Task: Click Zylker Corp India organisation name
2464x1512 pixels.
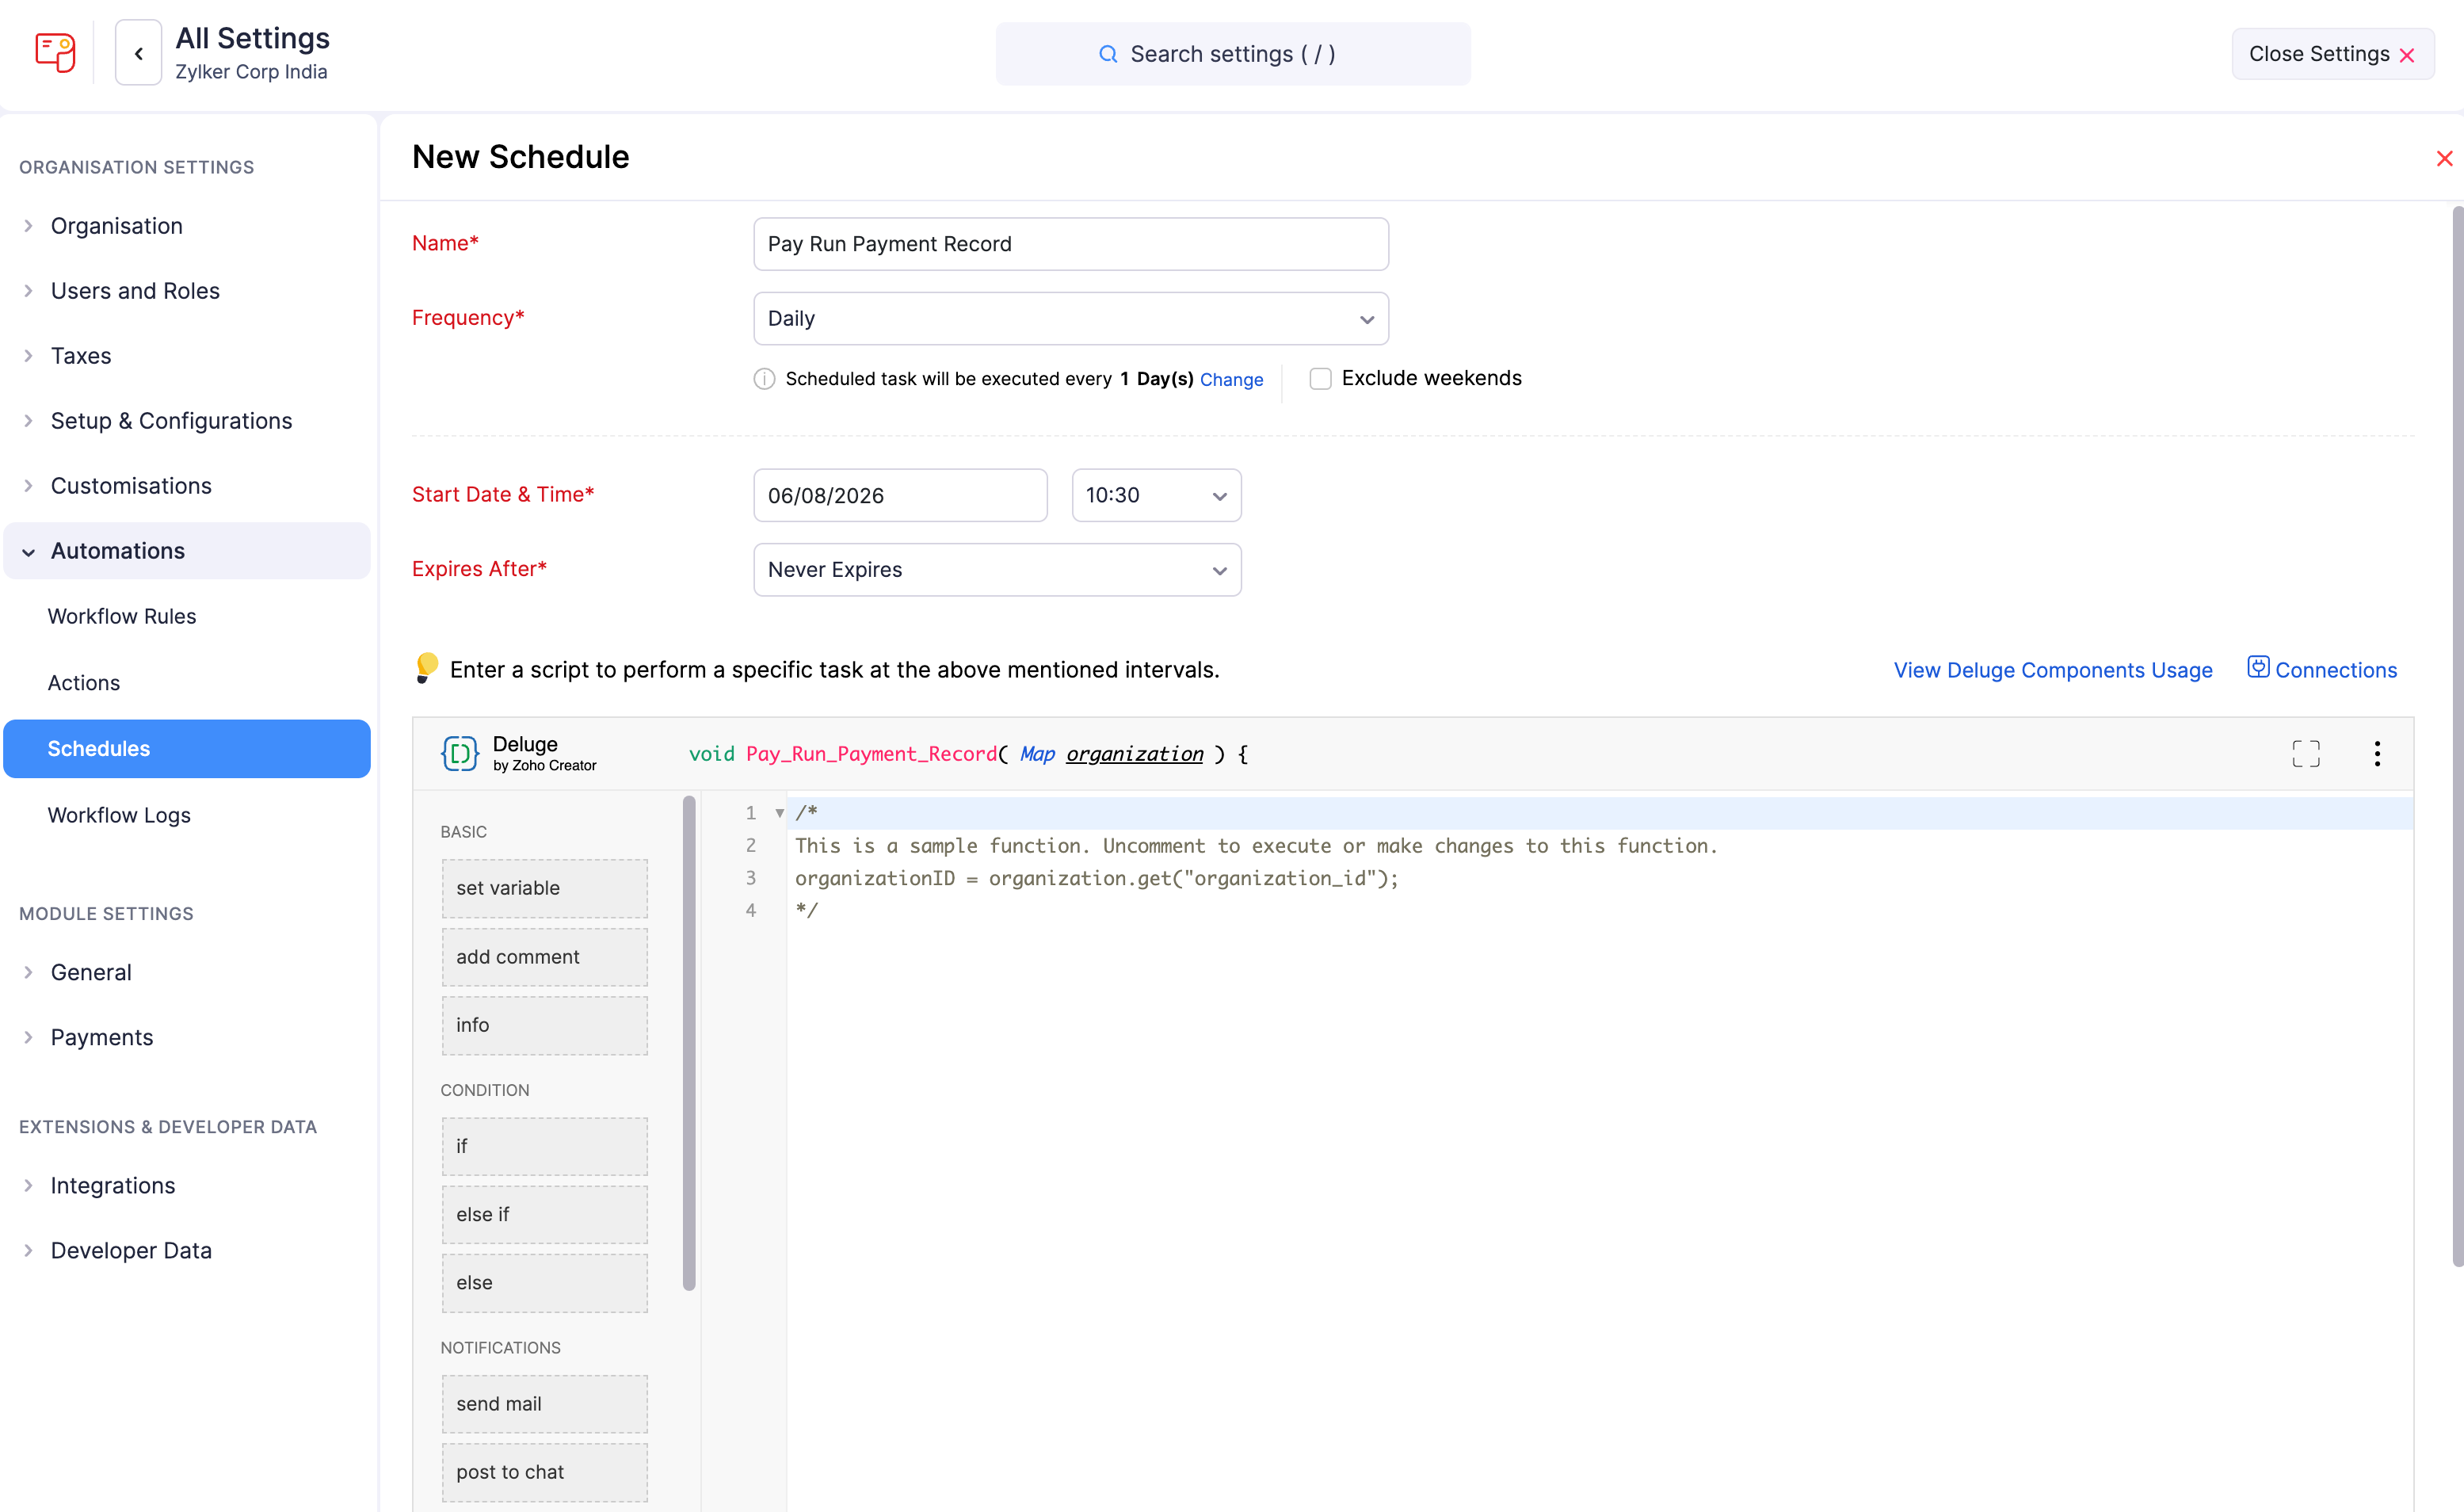Action: pos(251,72)
